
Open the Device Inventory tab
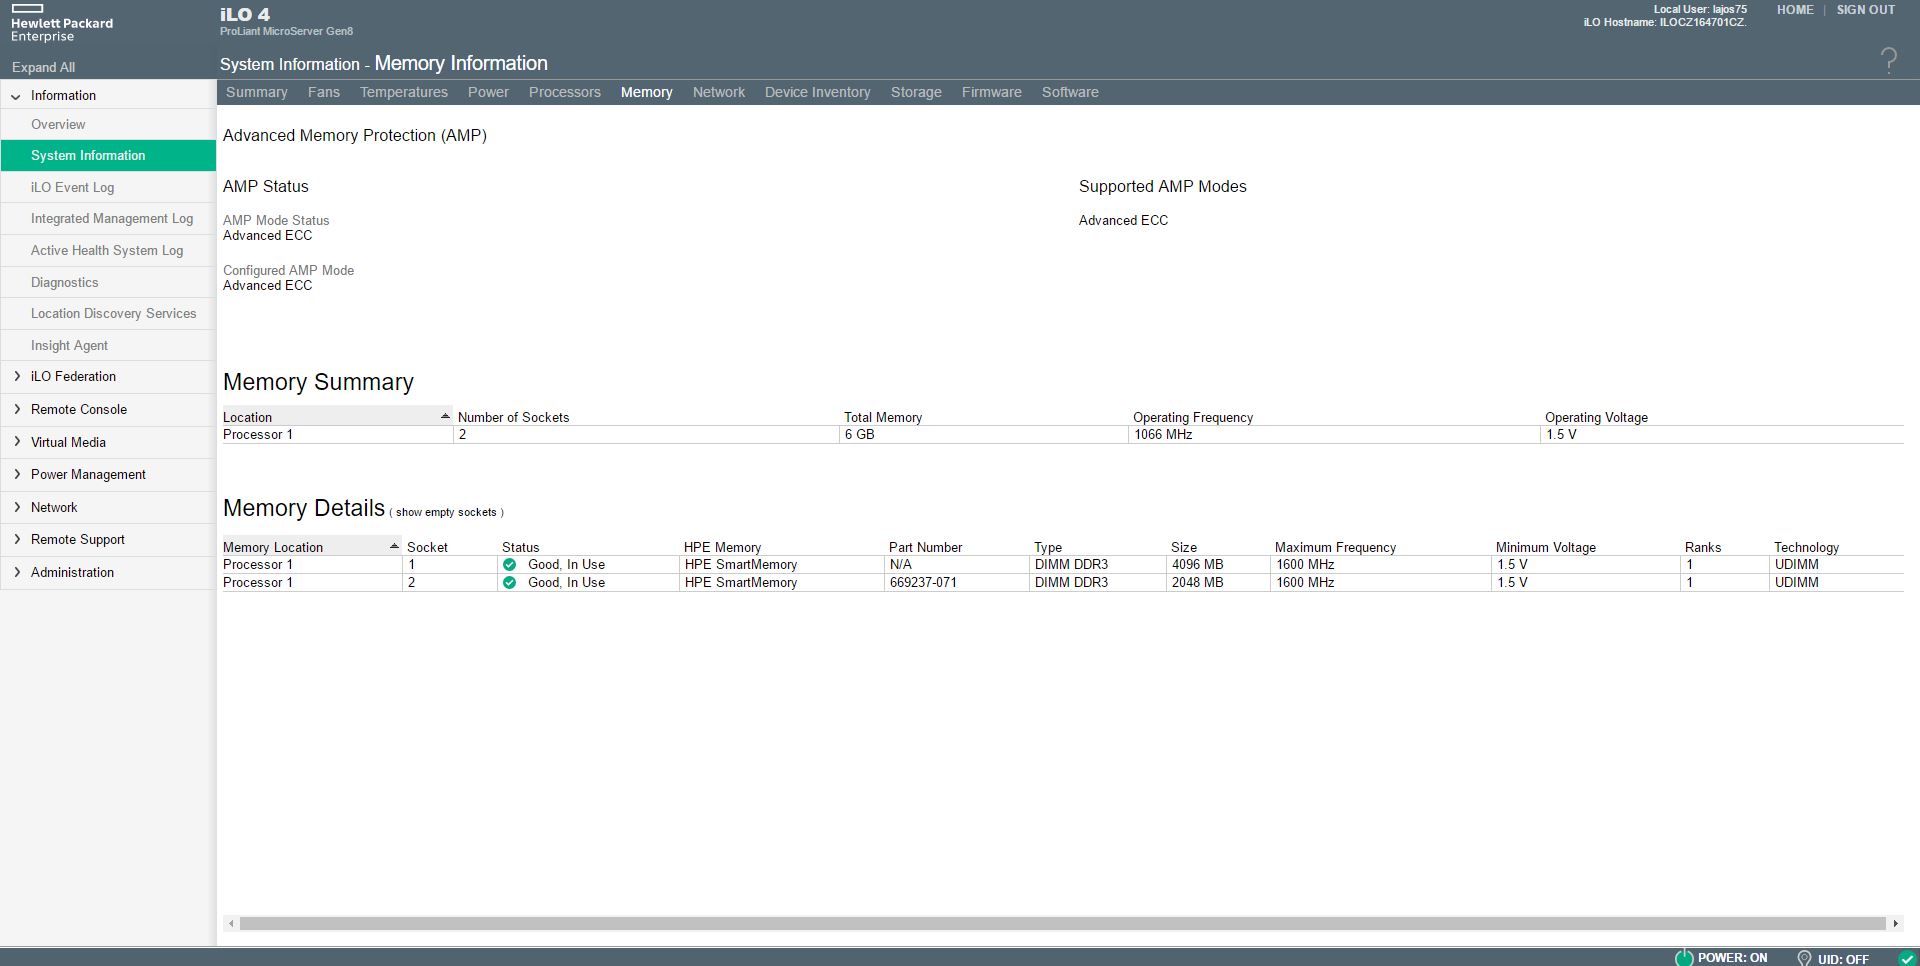click(x=818, y=92)
